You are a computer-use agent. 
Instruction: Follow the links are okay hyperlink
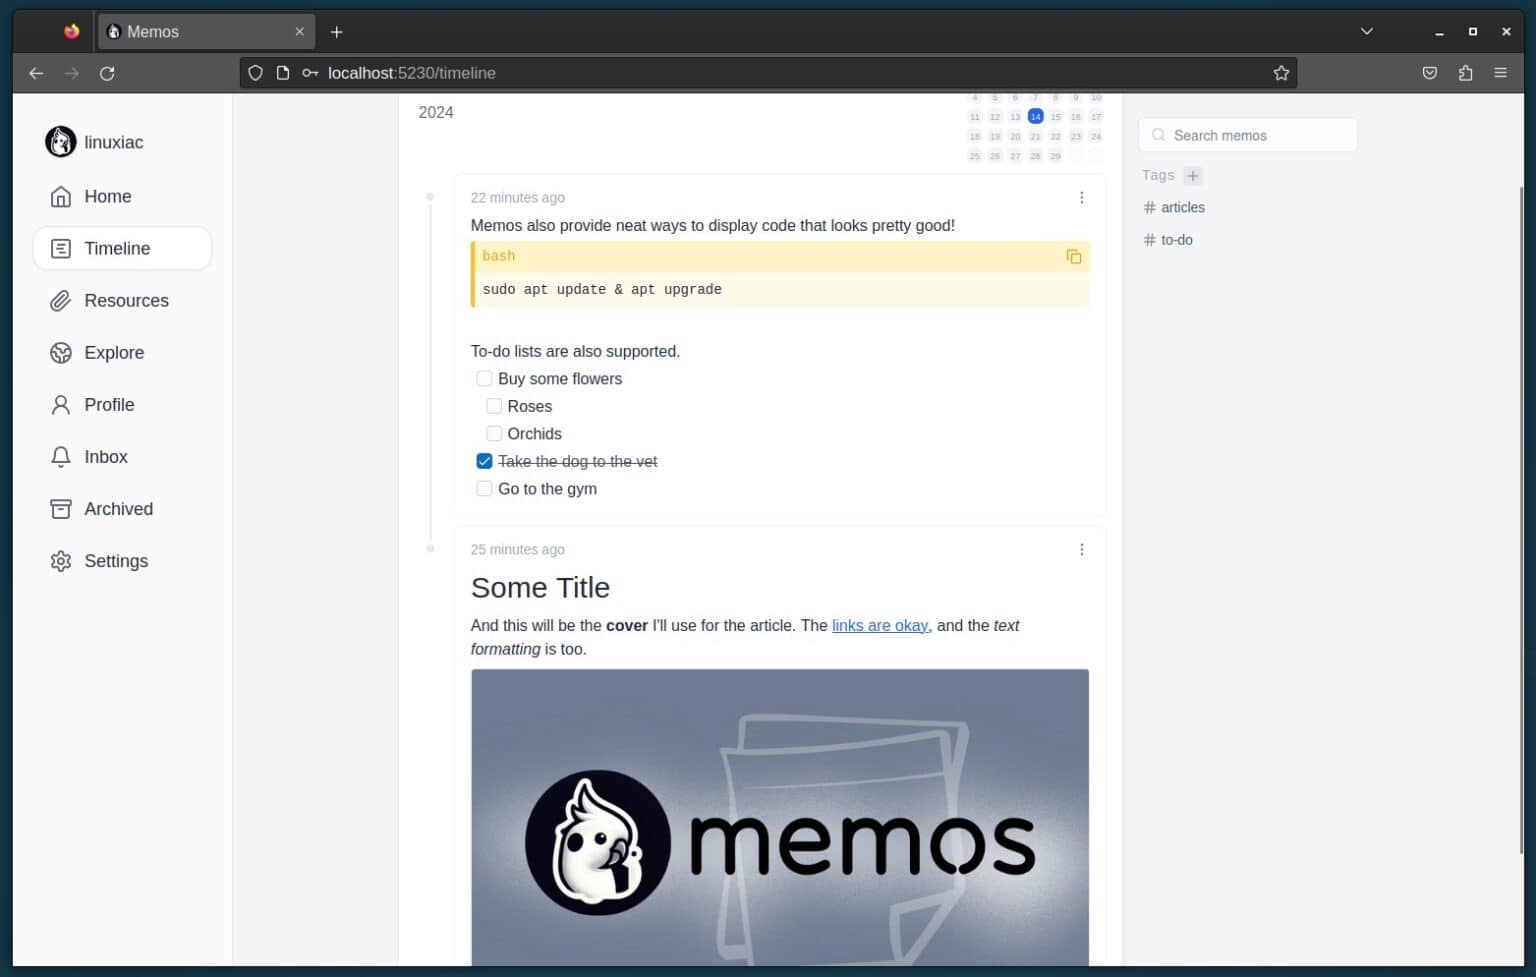pos(879,625)
